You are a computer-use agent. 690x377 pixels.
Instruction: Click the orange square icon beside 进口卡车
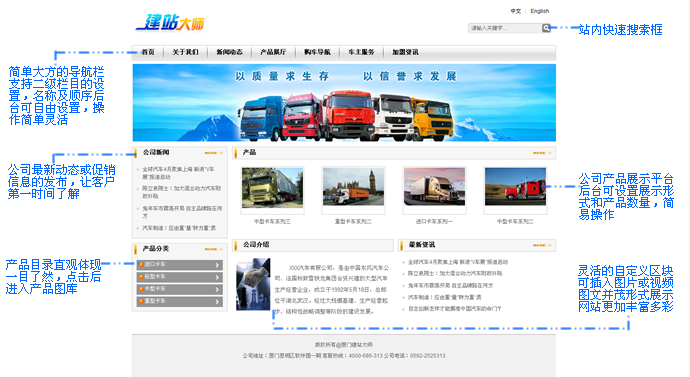click(x=141, y=264)
